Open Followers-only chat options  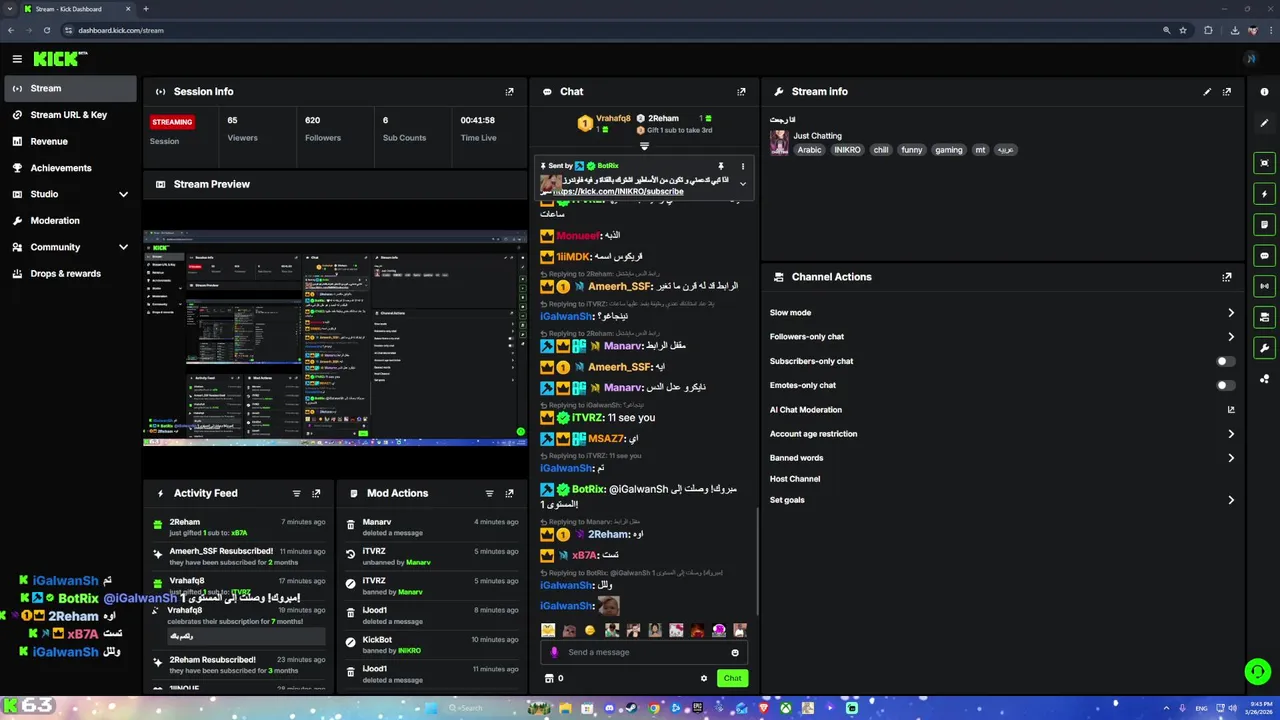(x=1002, y=337)
